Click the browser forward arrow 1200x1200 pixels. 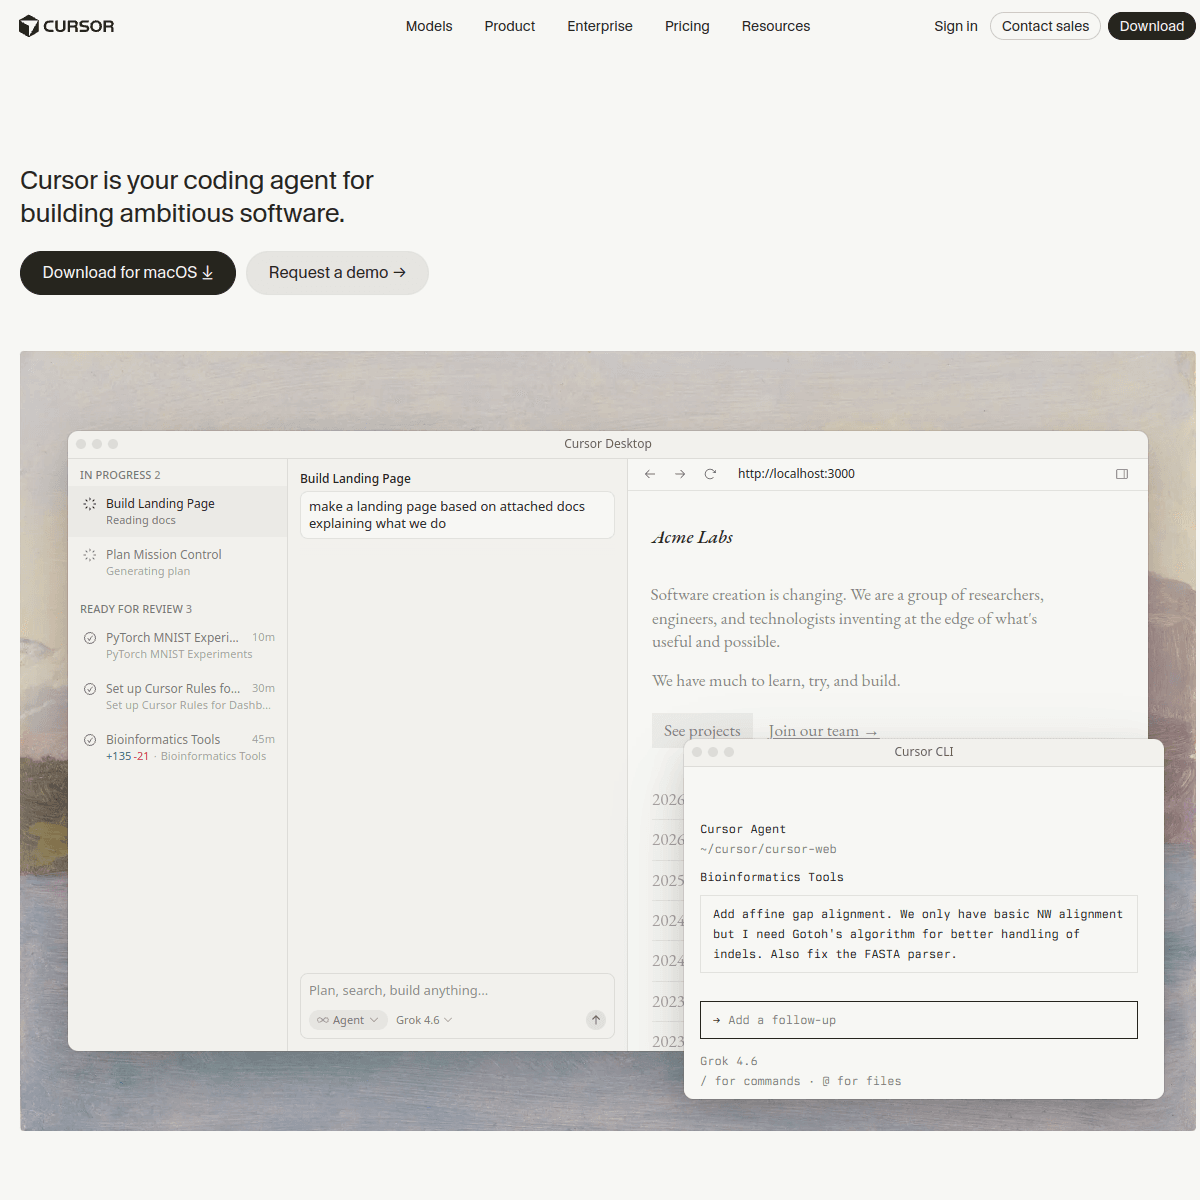coord(680,474)
